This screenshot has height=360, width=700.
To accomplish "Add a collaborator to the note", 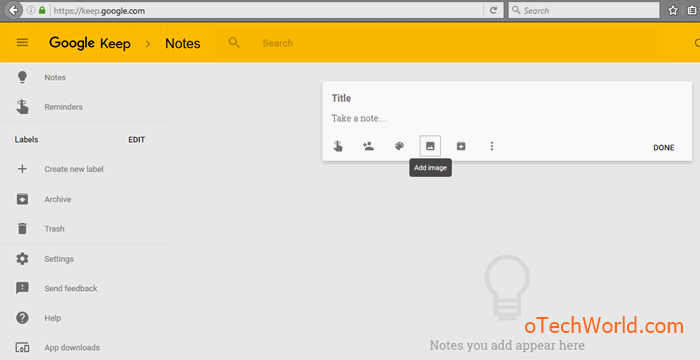I will click(x=368, y=146).
